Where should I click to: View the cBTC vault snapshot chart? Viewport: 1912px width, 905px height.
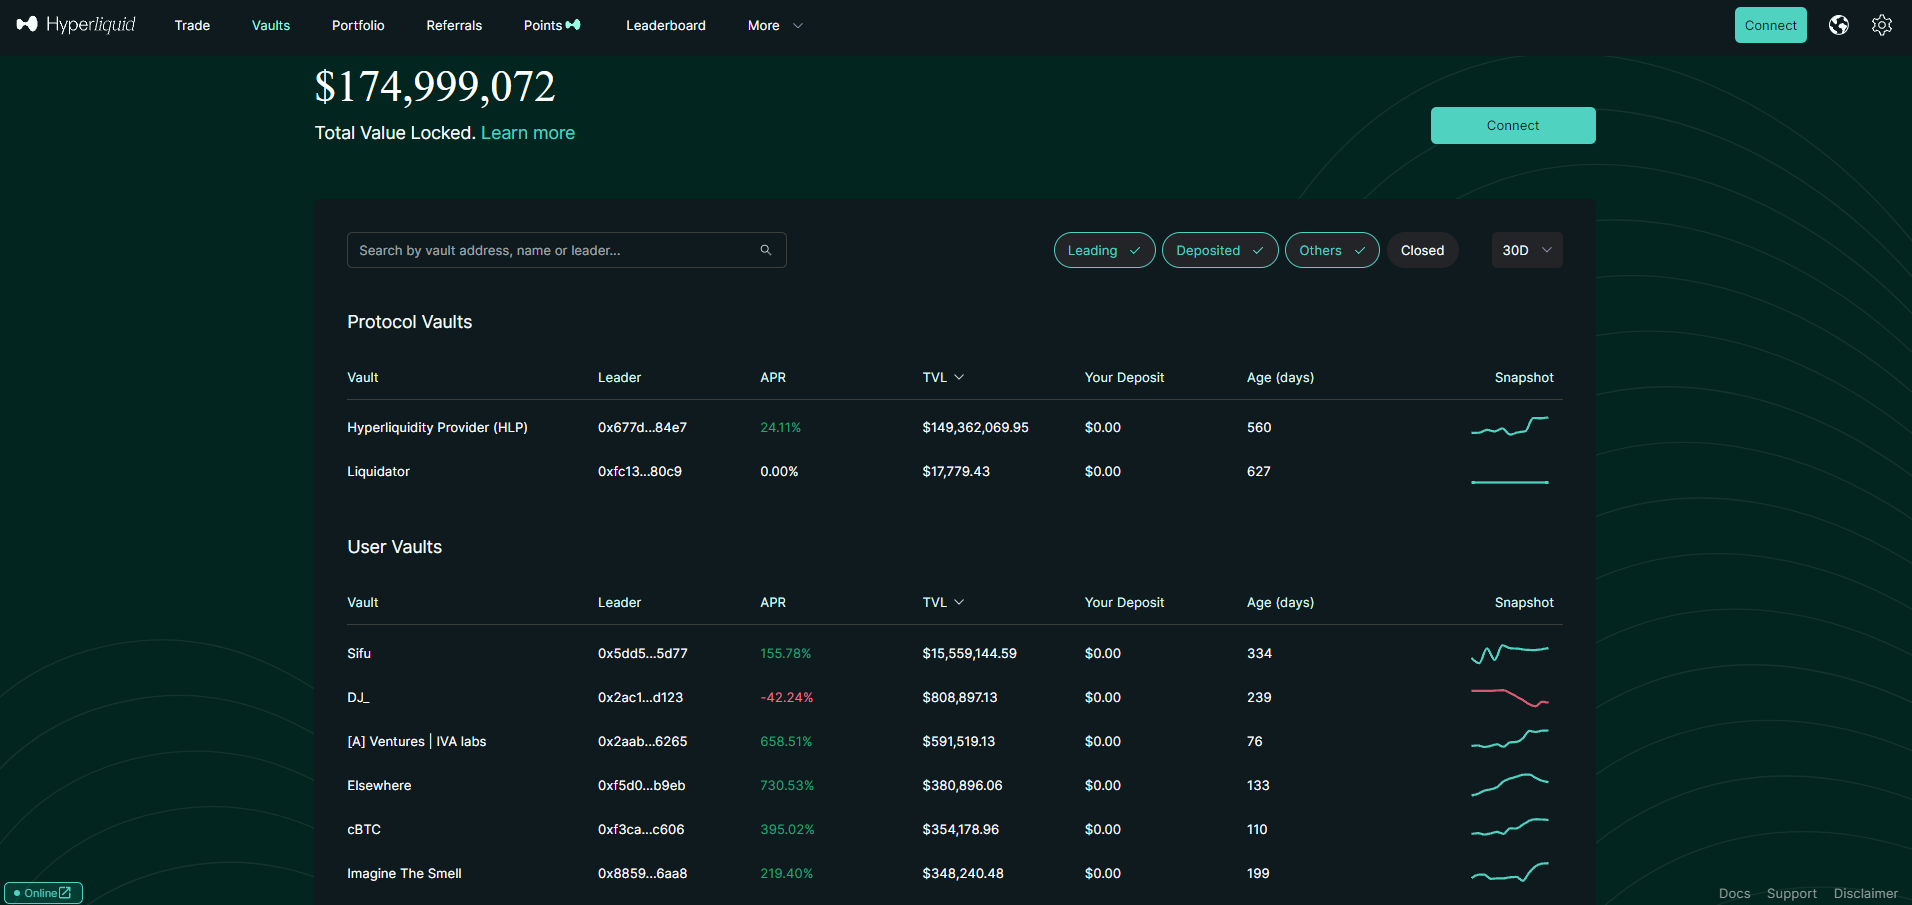(1510, 829)
